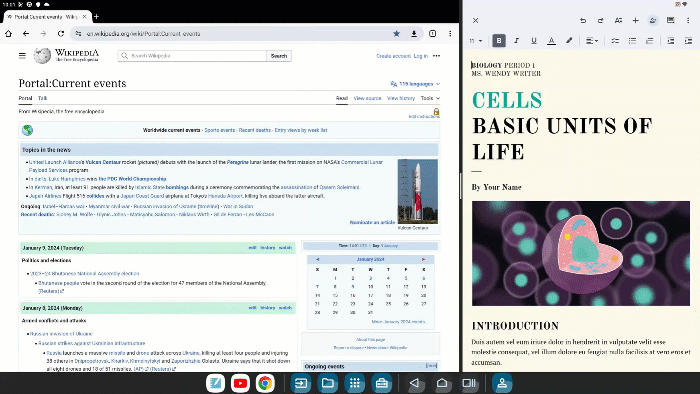
Task: Open Chrome downloads with the download icon
Action: (x=414, y=33)
